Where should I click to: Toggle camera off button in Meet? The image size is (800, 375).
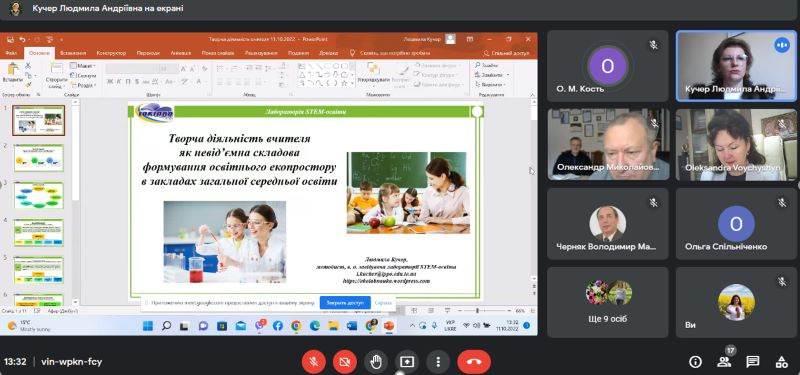pos(345,362)
